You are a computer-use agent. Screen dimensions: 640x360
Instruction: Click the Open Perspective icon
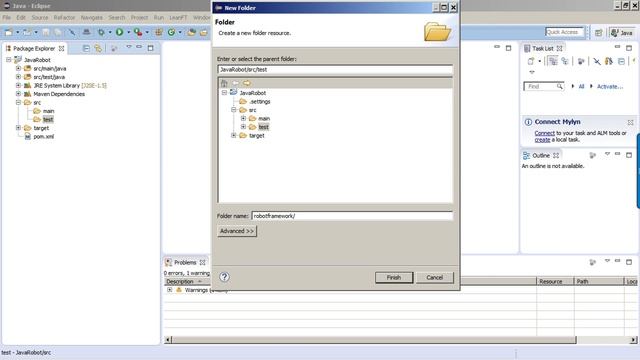(x=598, y=33)
